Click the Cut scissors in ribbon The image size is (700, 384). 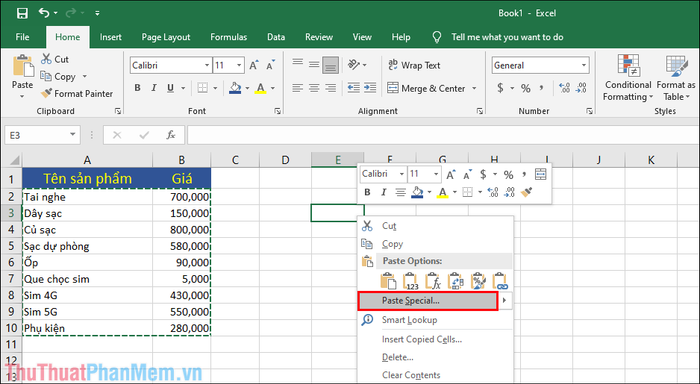46,59
